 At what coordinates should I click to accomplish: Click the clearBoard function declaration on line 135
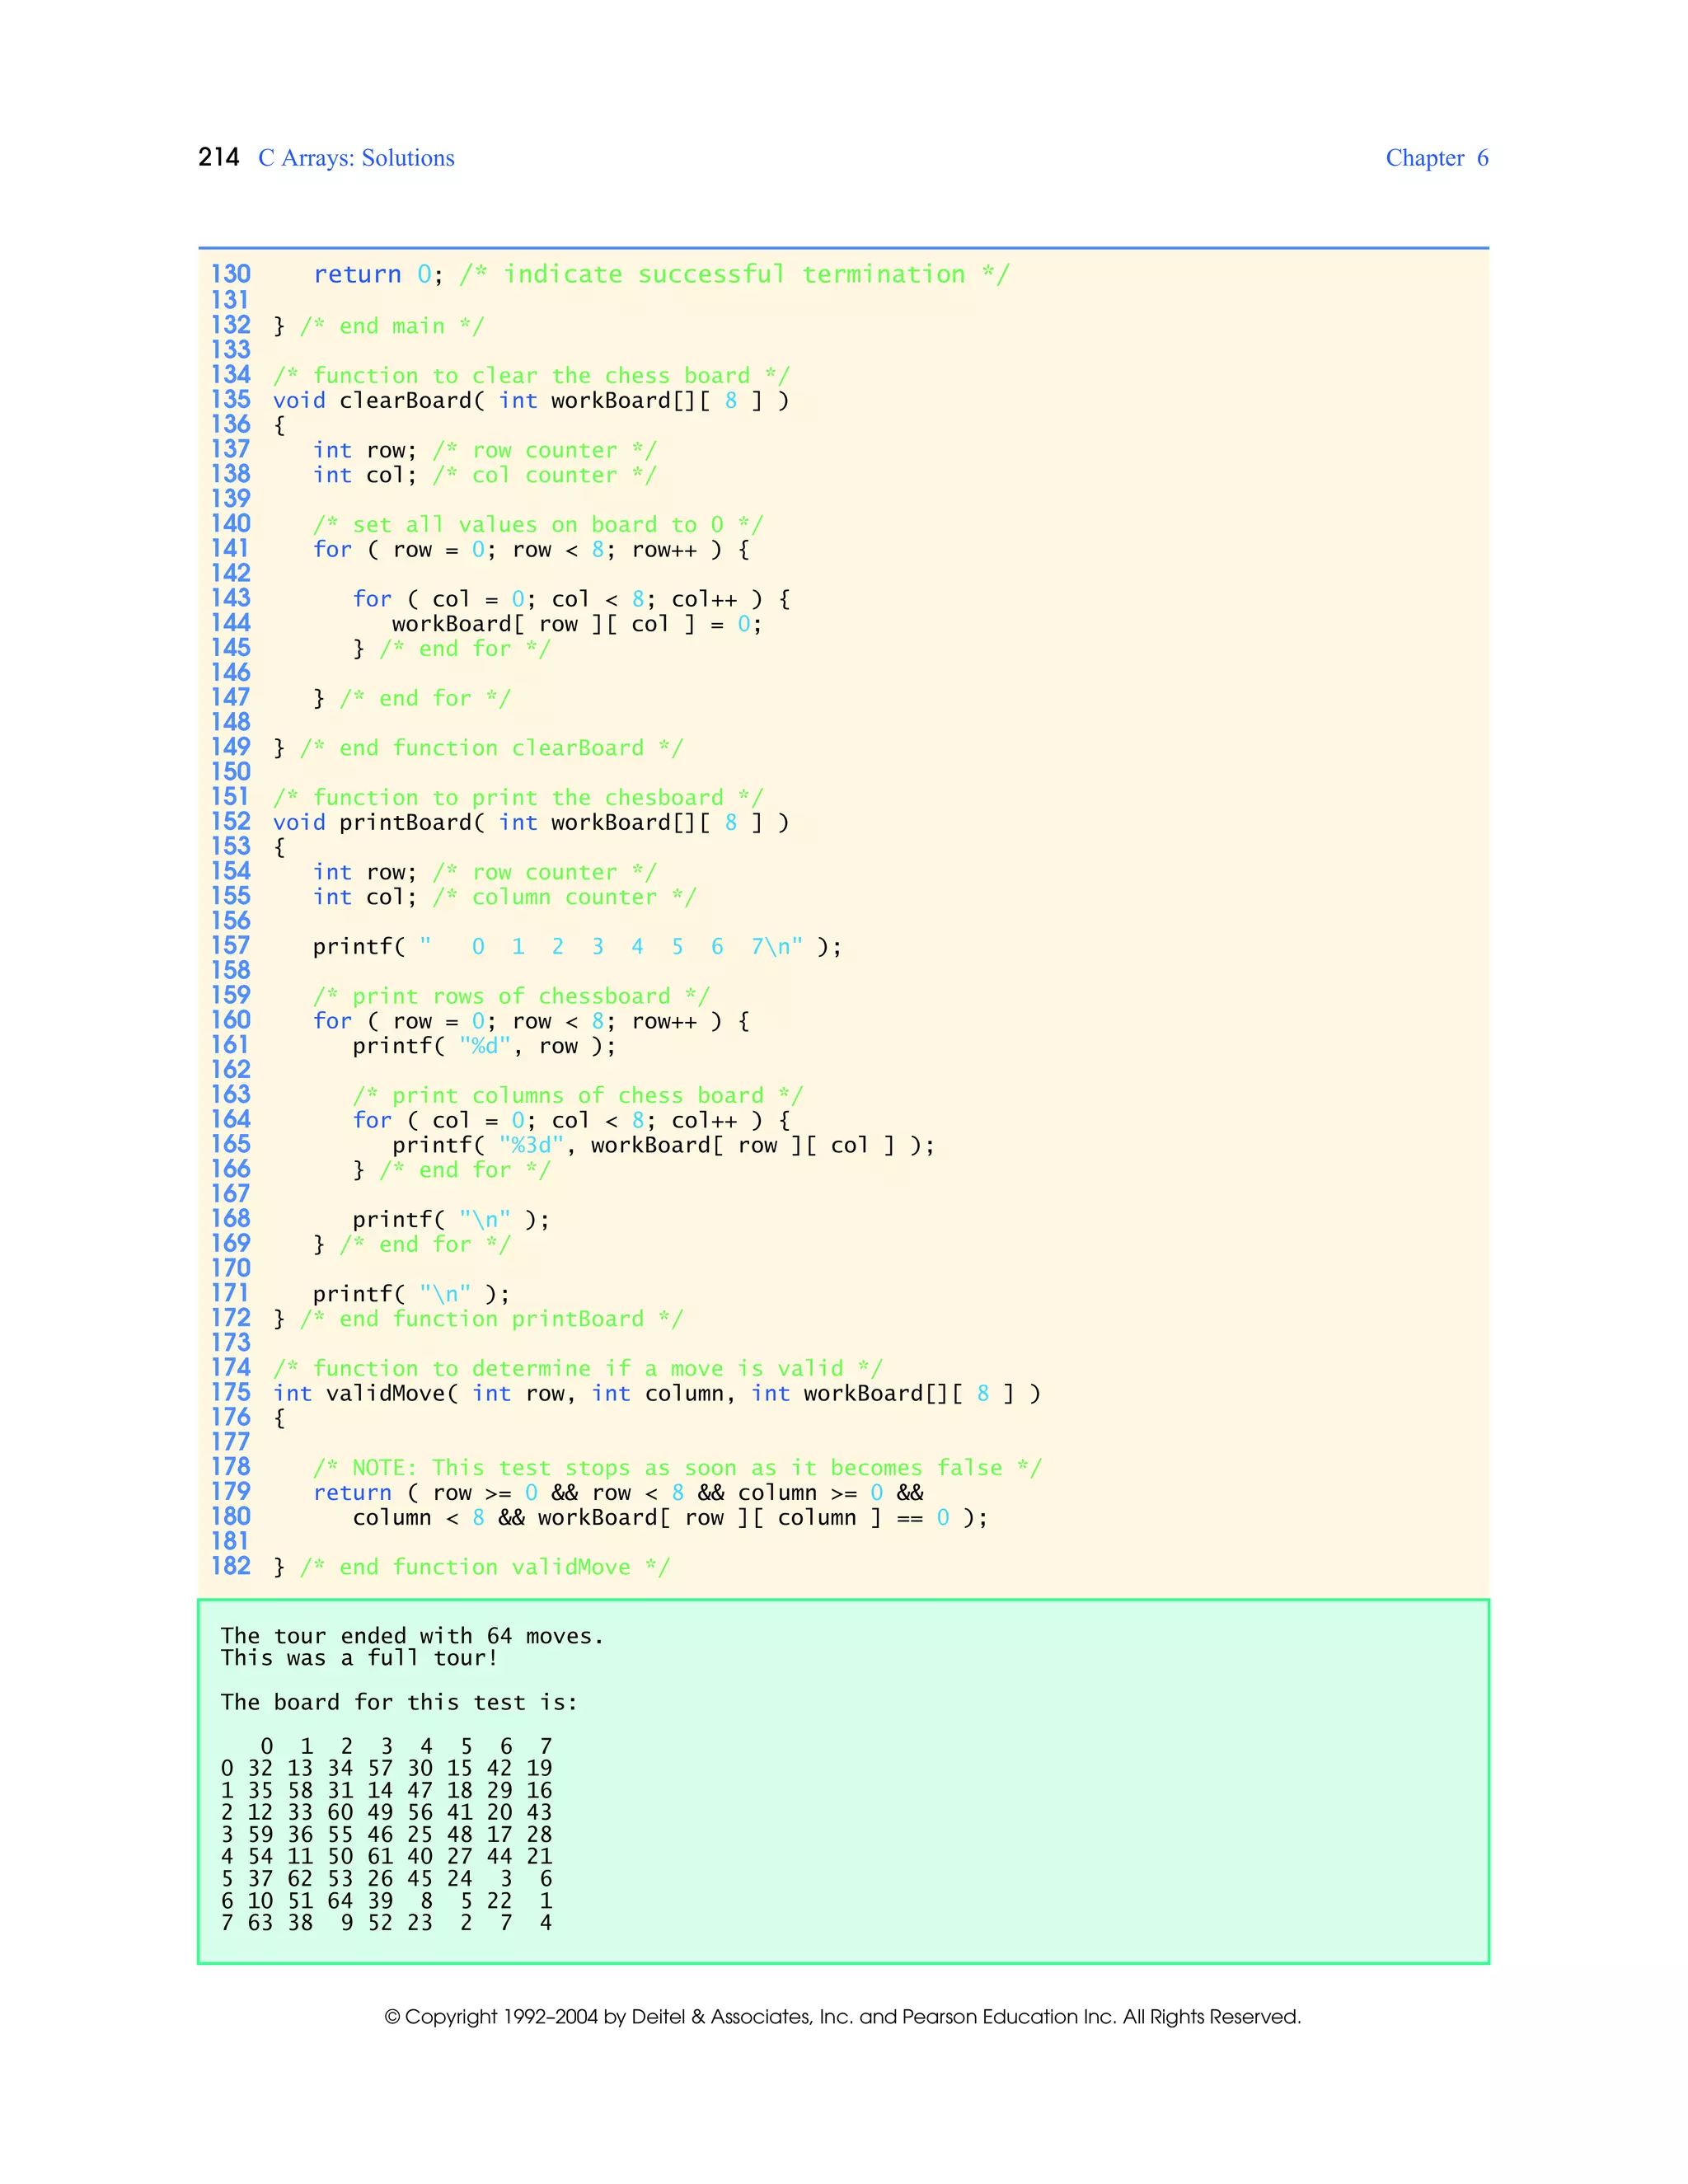tap(530, 401)
